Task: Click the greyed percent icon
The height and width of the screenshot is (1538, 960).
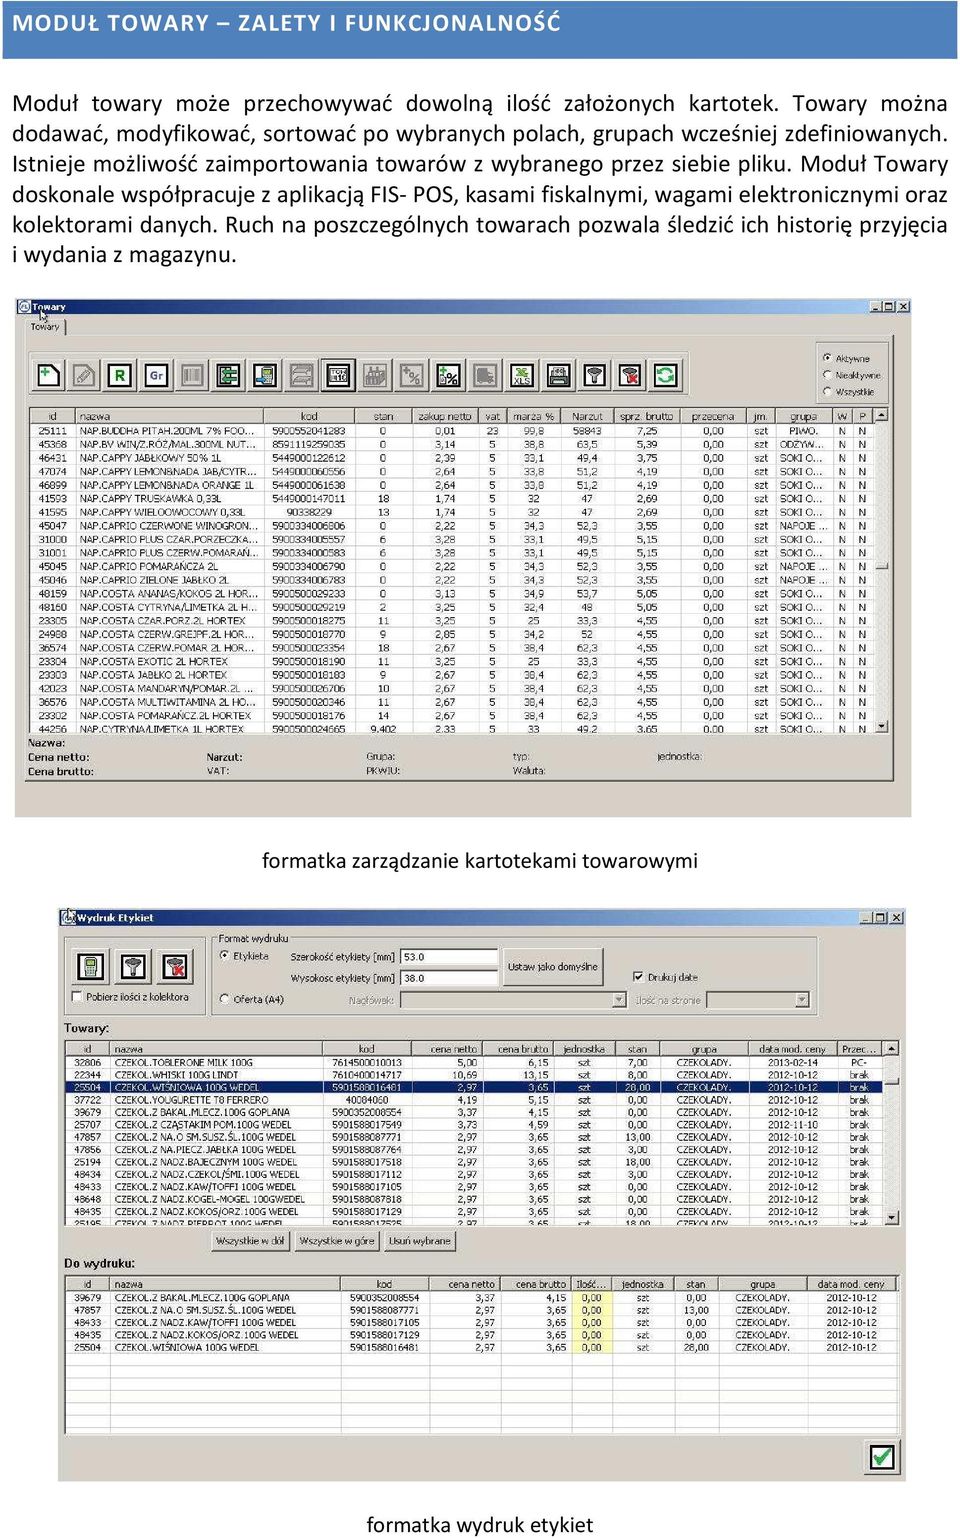Action: [x=411, y=376]
